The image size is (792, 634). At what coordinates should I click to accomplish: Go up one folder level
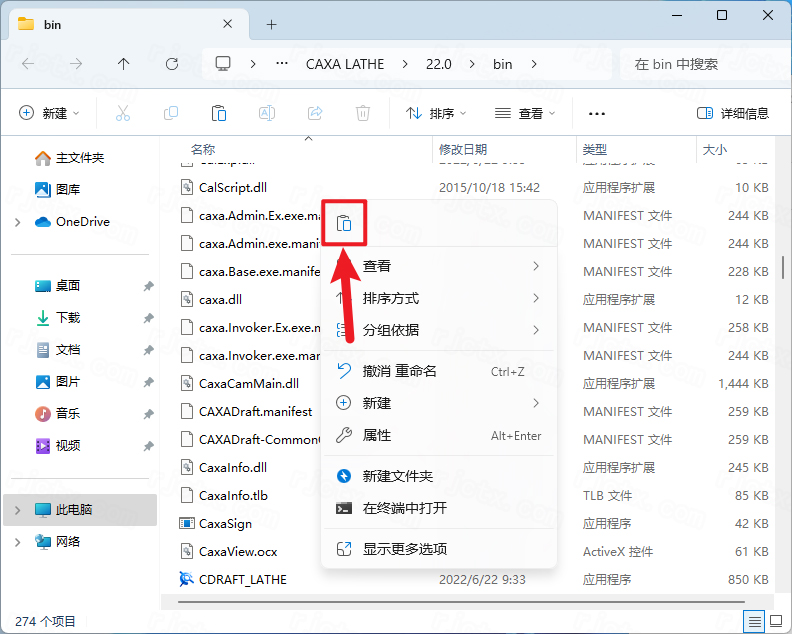(x=123, y=64)
